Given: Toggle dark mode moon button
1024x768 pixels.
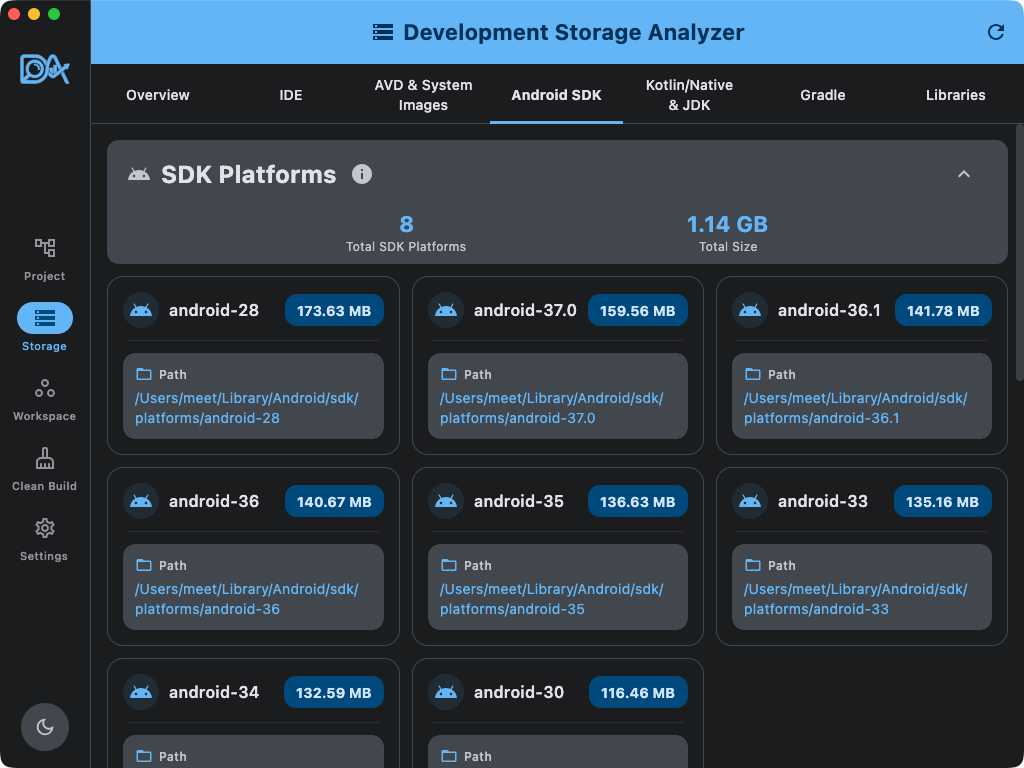Looking at the screenshot, I should [x=44, y=727].
